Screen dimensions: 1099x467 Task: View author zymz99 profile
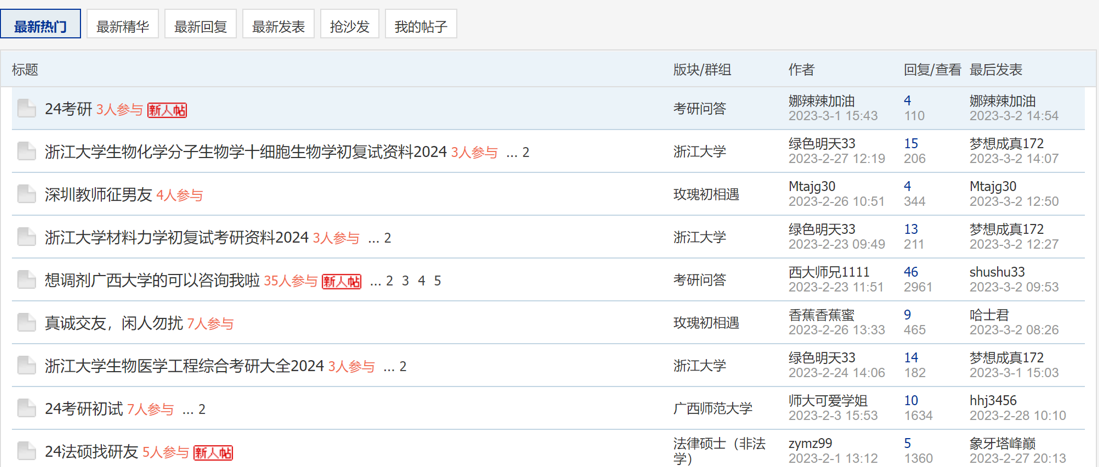coord(810,444)
